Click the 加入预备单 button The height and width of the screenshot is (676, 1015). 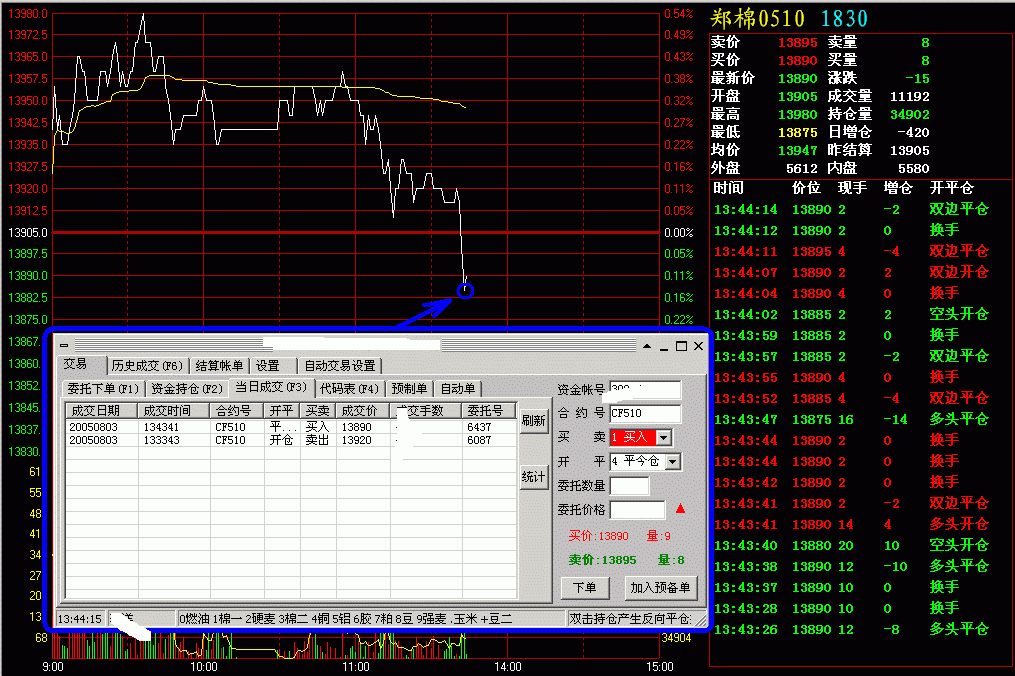(x=661, y=588)
